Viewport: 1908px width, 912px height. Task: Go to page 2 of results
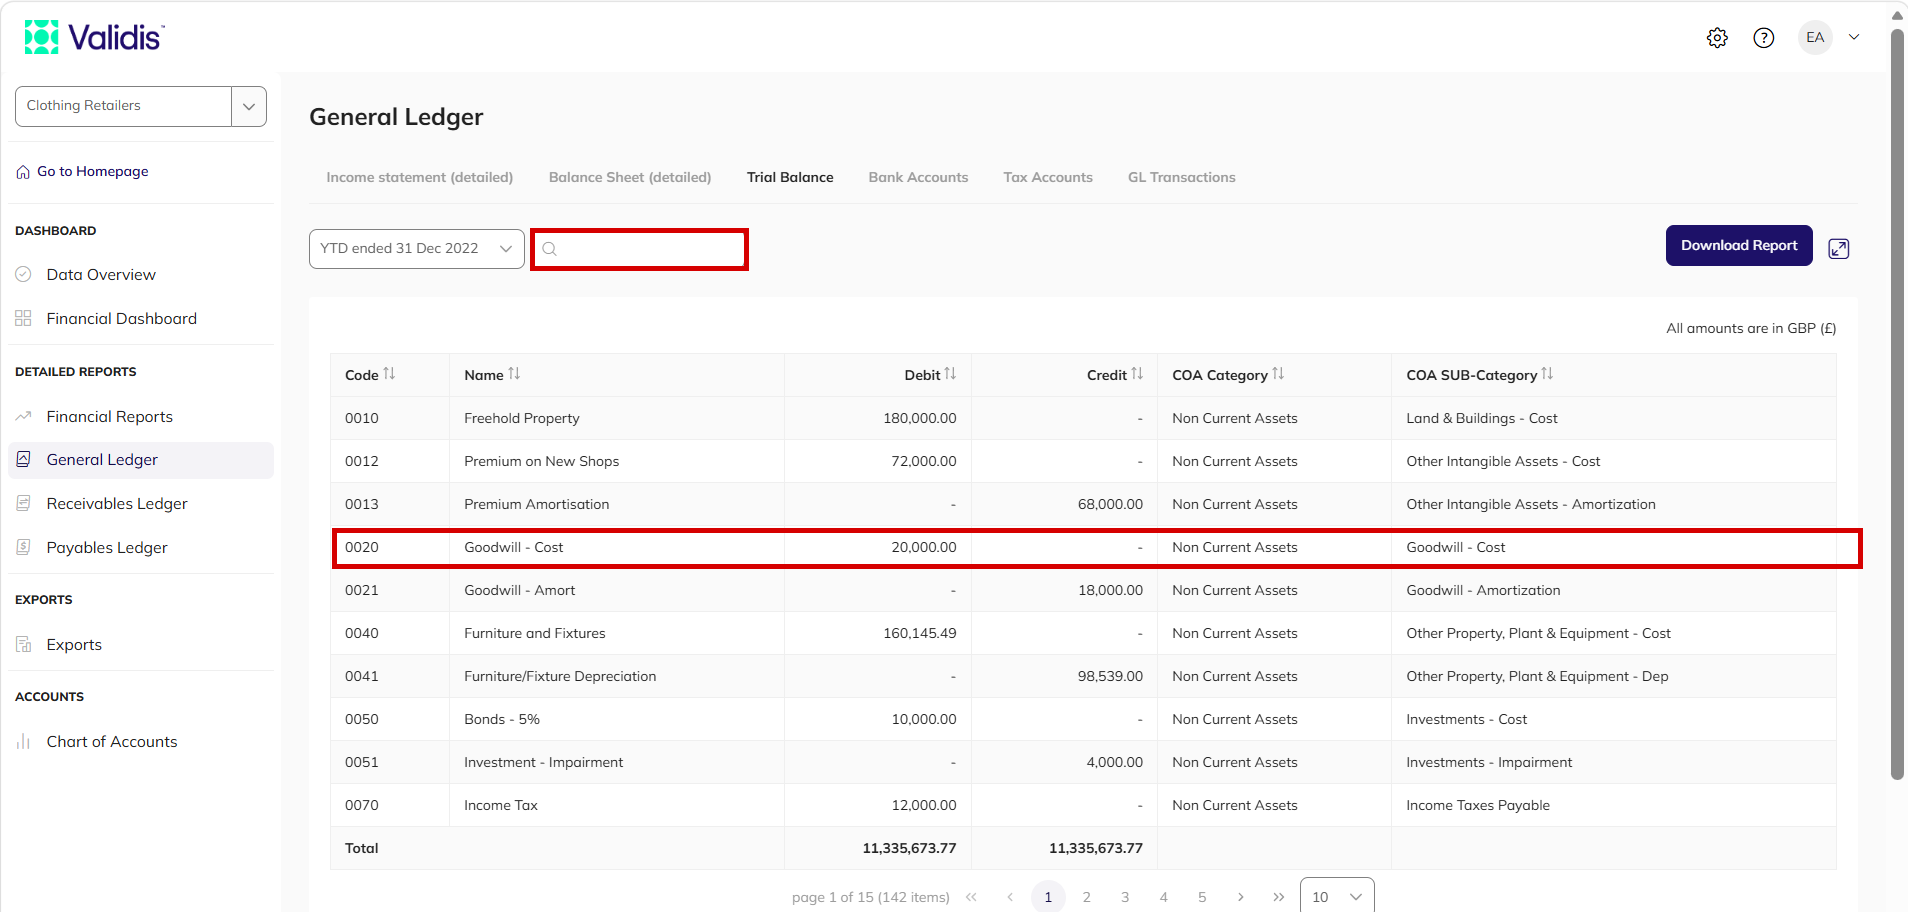point(1087,897)
